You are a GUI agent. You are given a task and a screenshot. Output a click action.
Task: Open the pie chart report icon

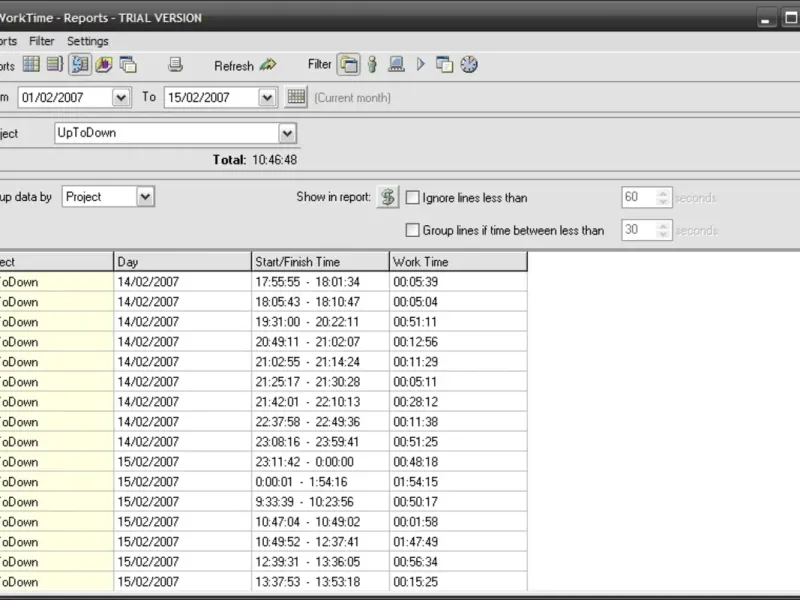click(104, 64)
